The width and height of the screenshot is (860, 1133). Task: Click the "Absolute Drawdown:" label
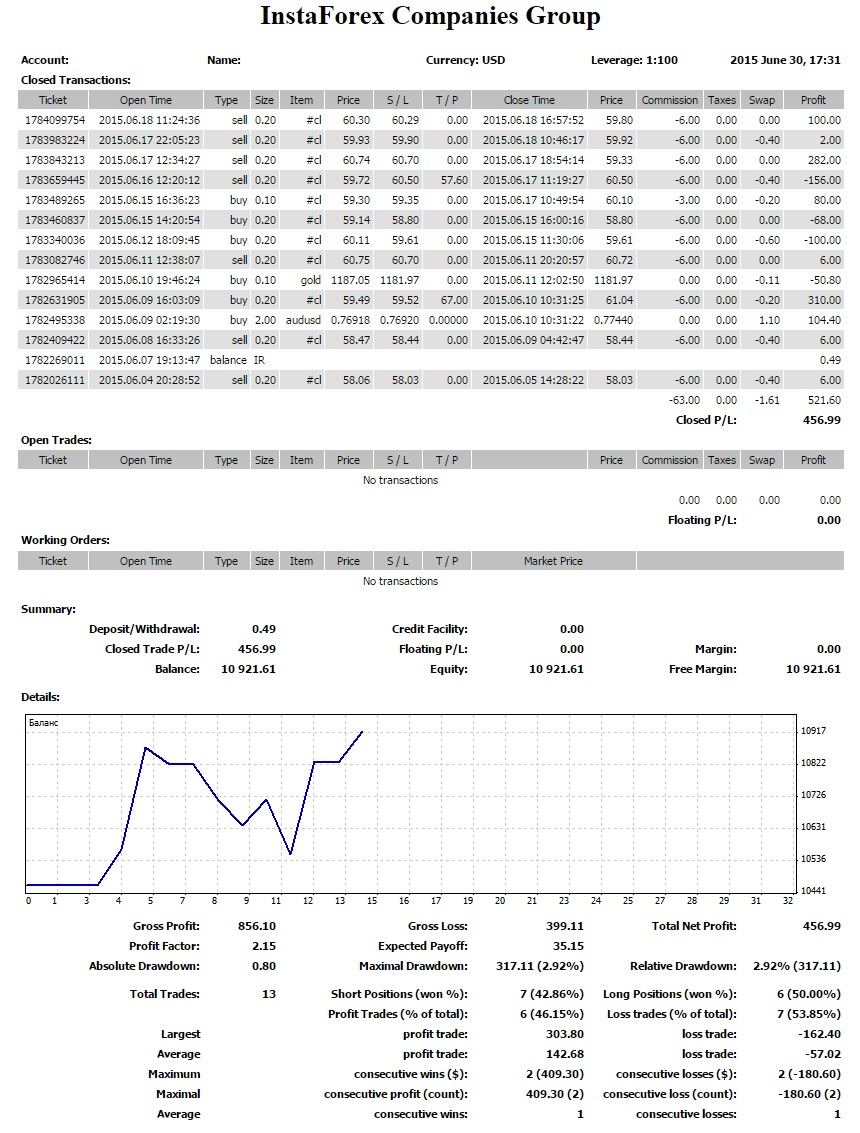[x=145, y=966]
